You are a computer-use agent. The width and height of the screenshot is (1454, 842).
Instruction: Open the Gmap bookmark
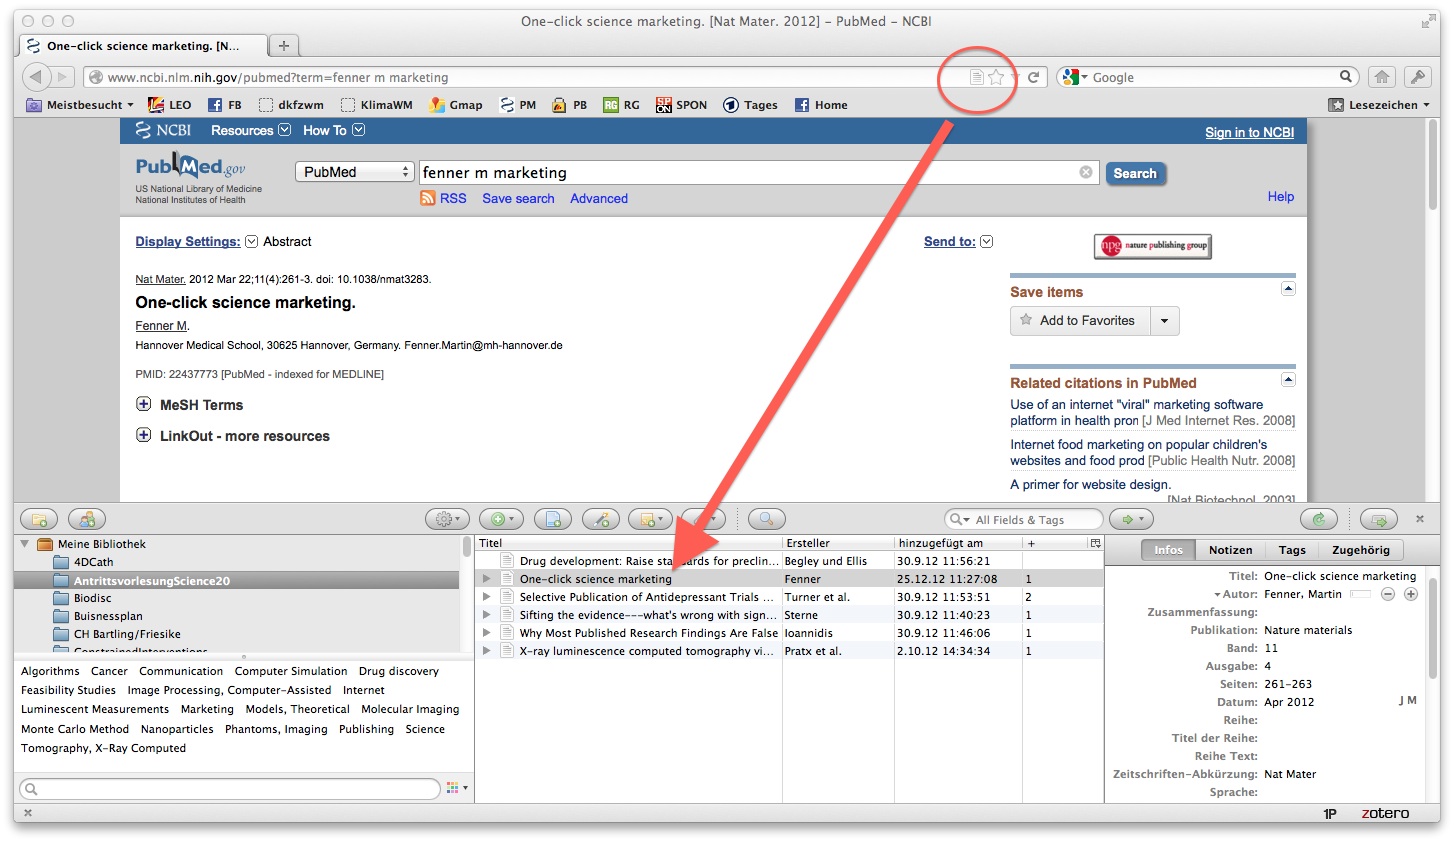pyautogui.click(x=456, y=105)
